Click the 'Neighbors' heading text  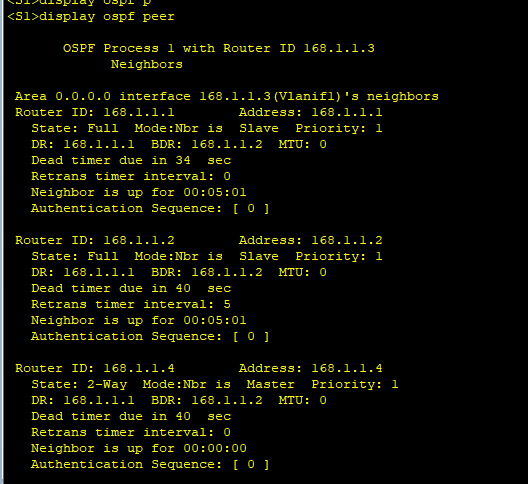[147, 64]
